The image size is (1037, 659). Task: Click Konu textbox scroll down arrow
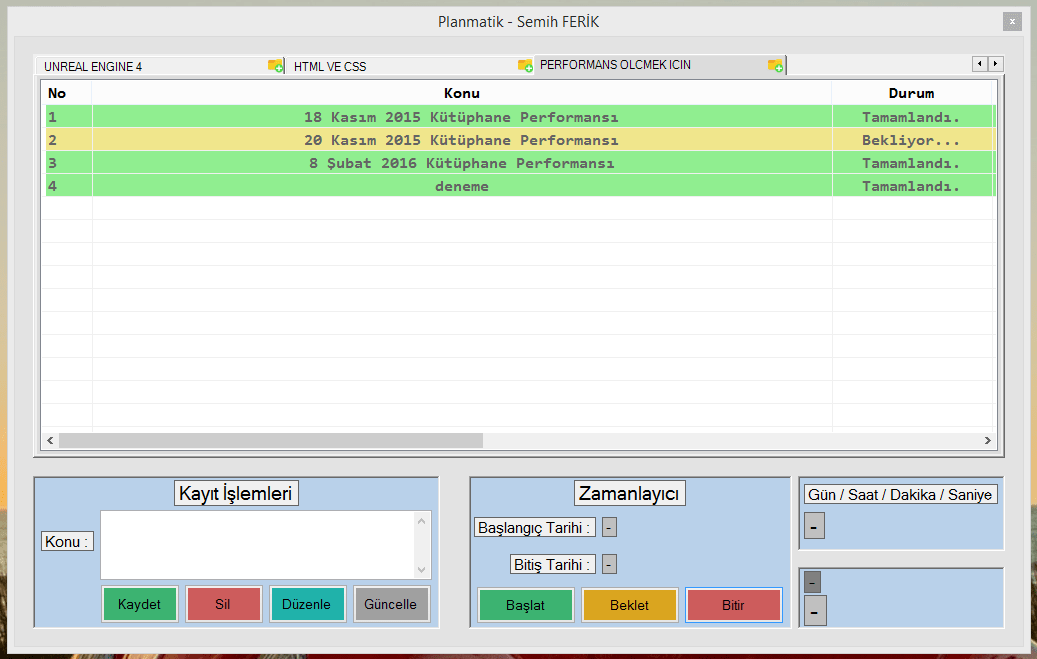422,569
